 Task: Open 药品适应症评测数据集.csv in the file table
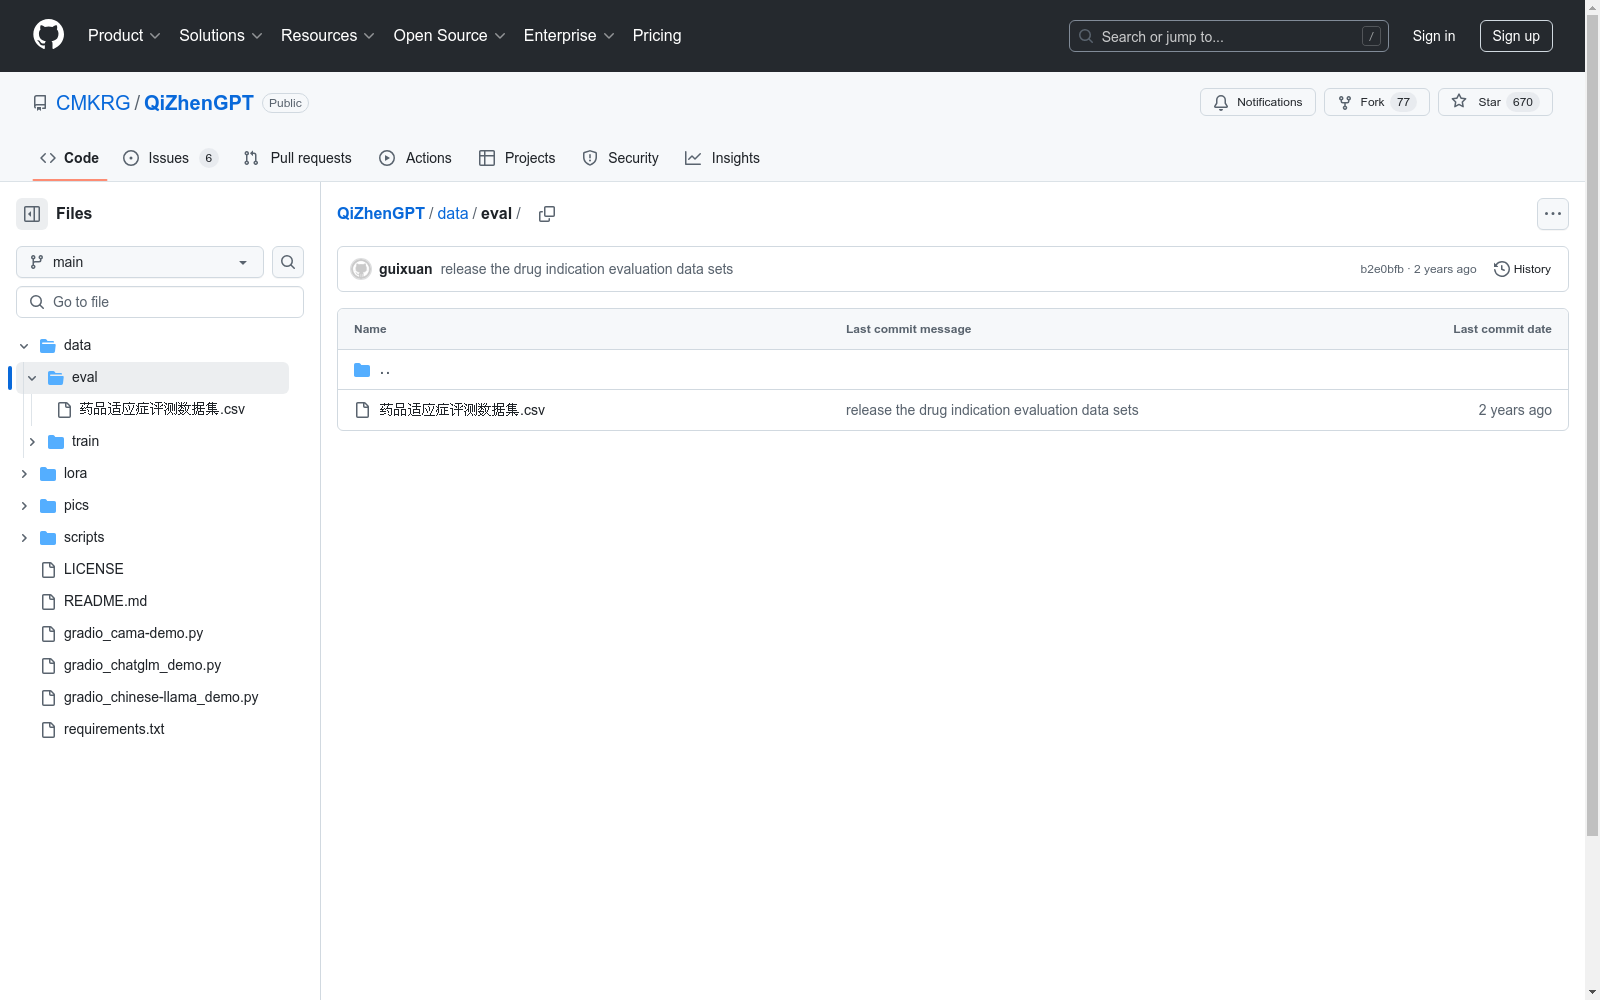click(462, 410)
